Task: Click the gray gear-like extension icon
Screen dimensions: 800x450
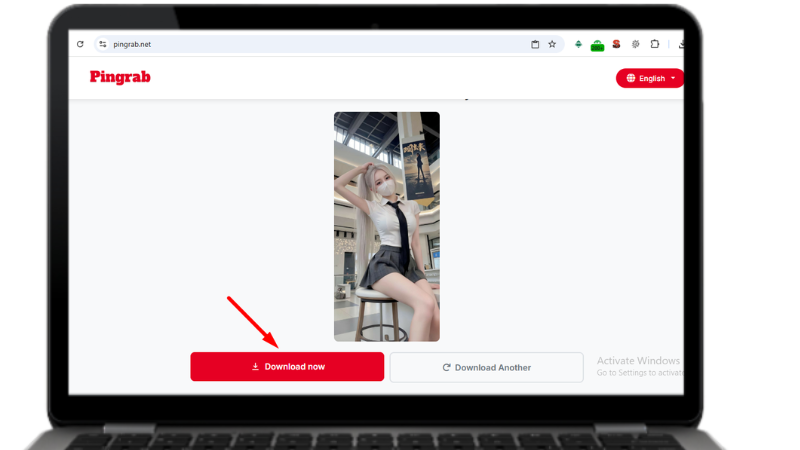Action: pos(636,44)
